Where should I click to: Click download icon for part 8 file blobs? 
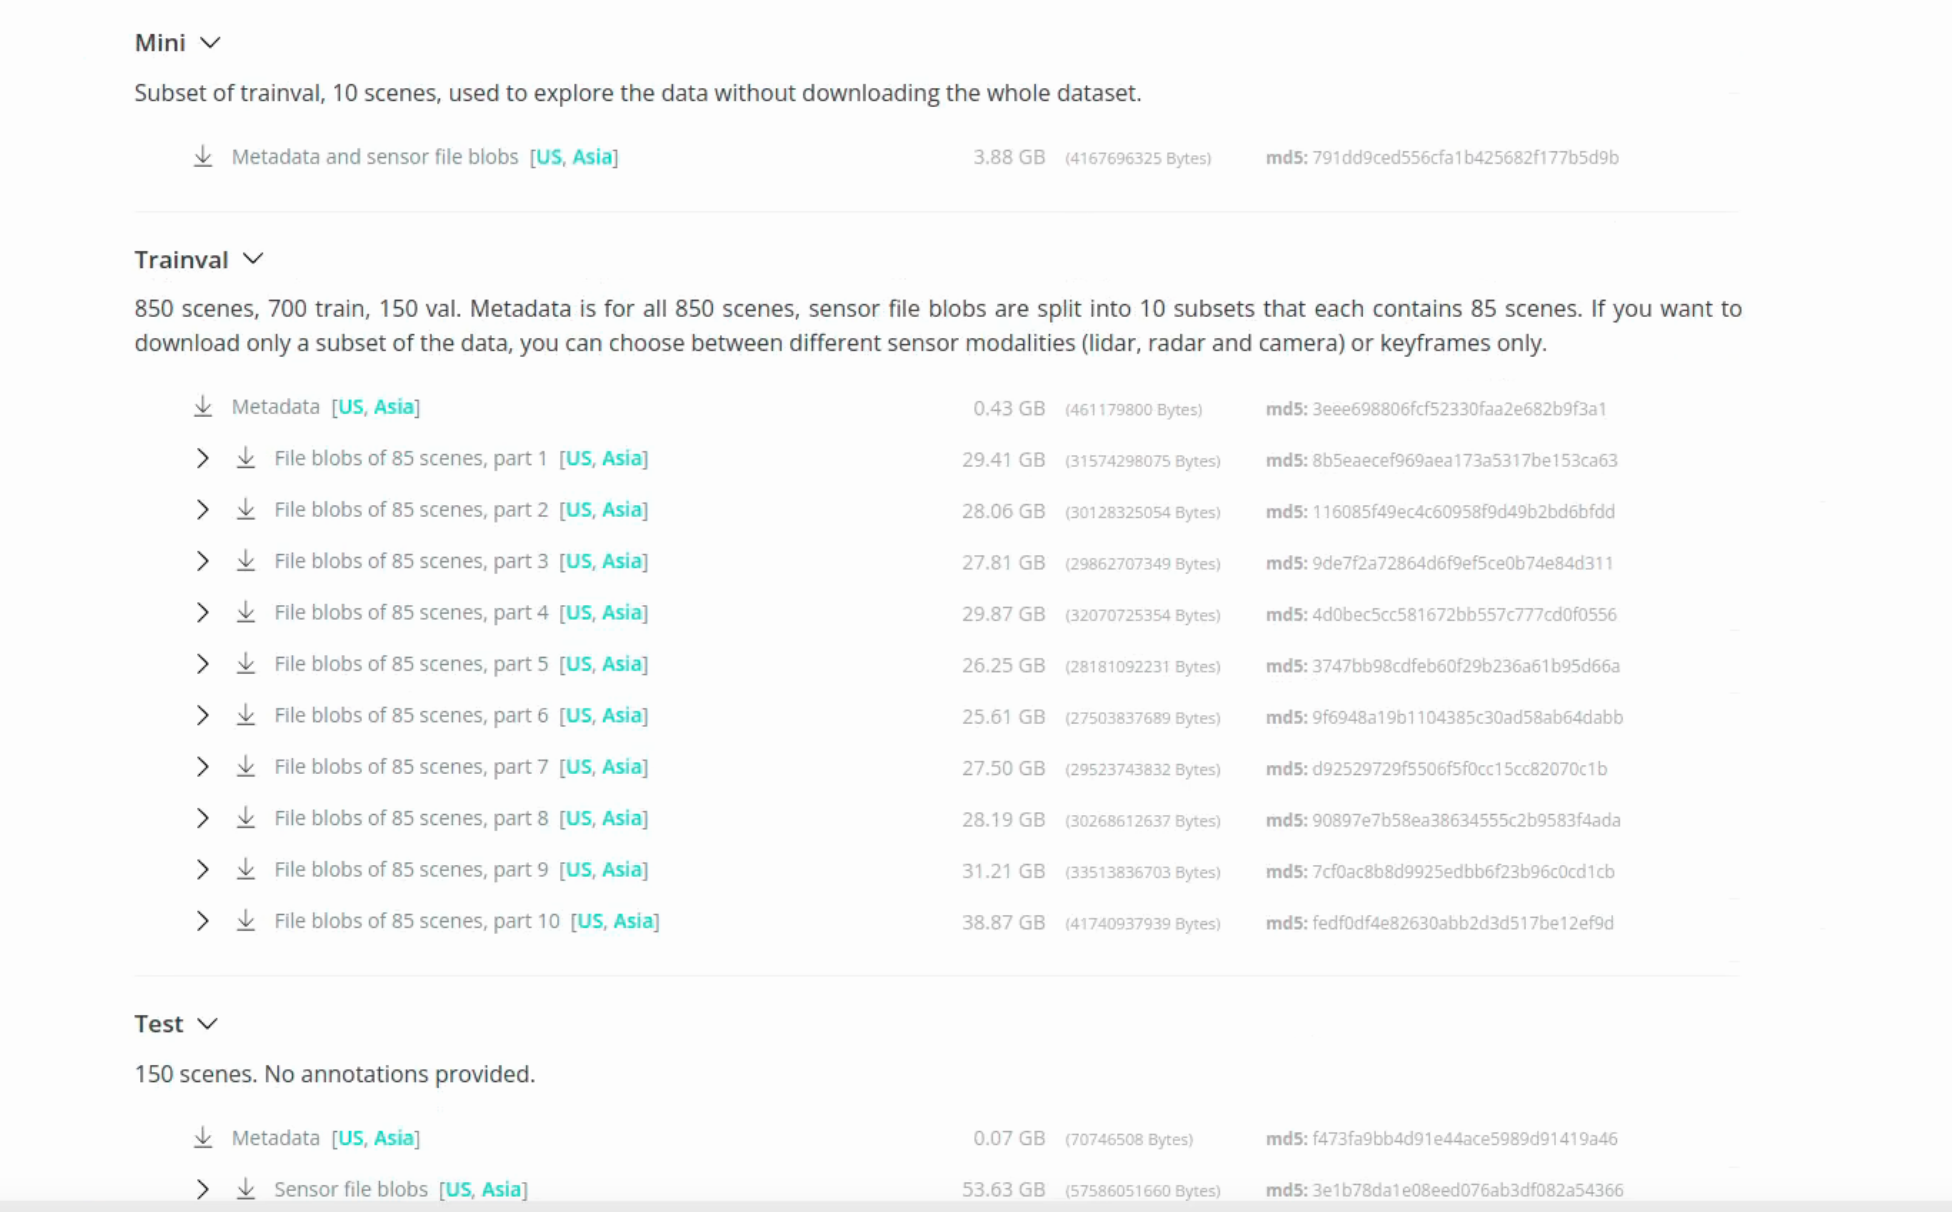coord(246,818)
